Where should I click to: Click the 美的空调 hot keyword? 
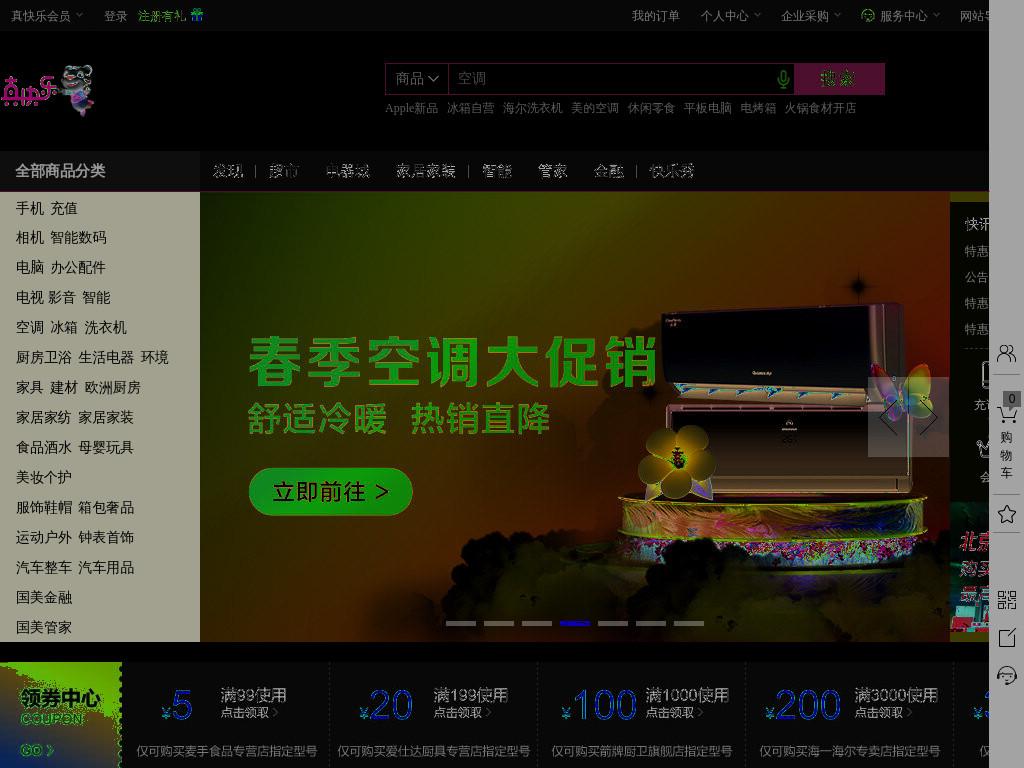click(x=594, y=108)
